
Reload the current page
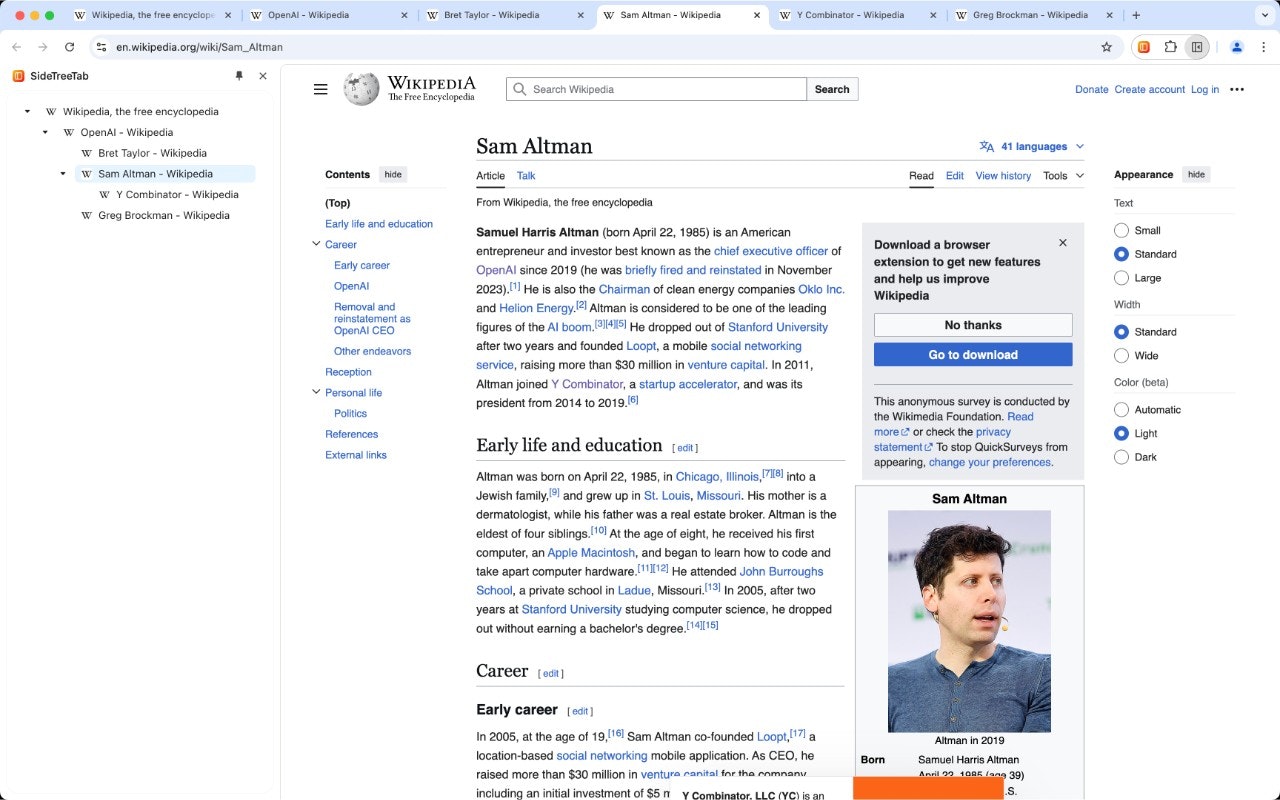(69, 47)
